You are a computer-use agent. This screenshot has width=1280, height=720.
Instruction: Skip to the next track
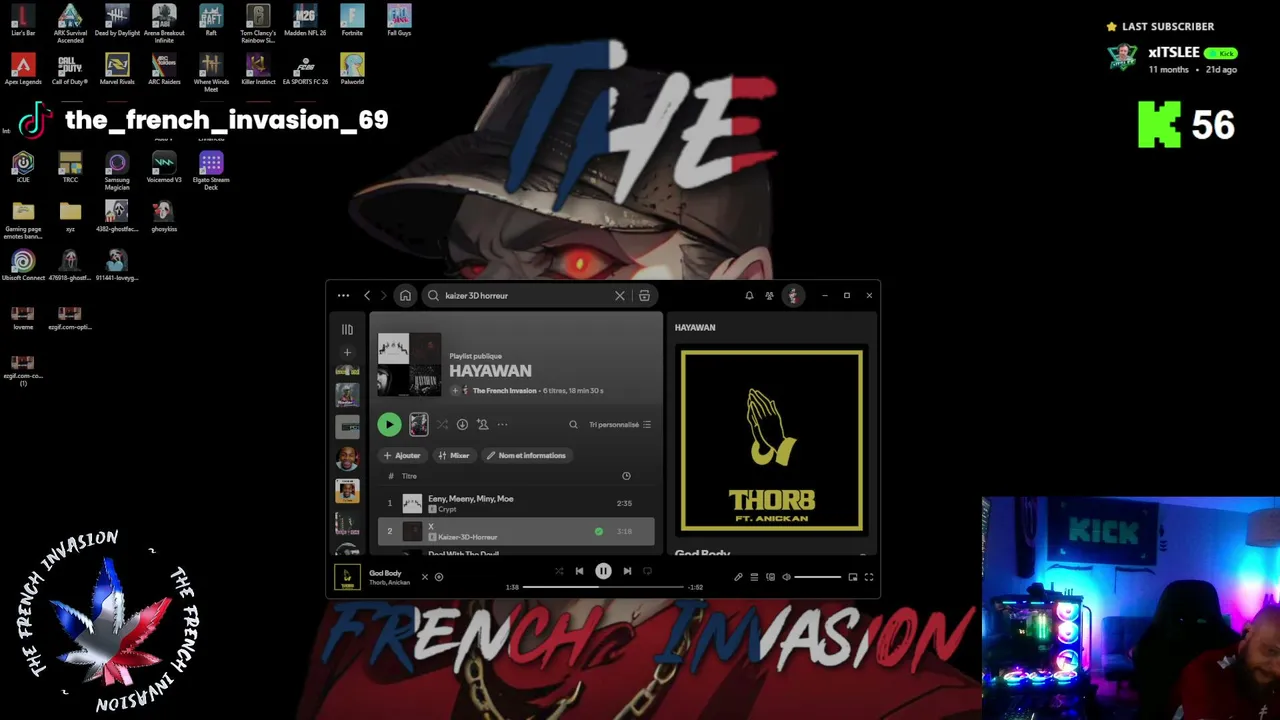click(627, 571)
